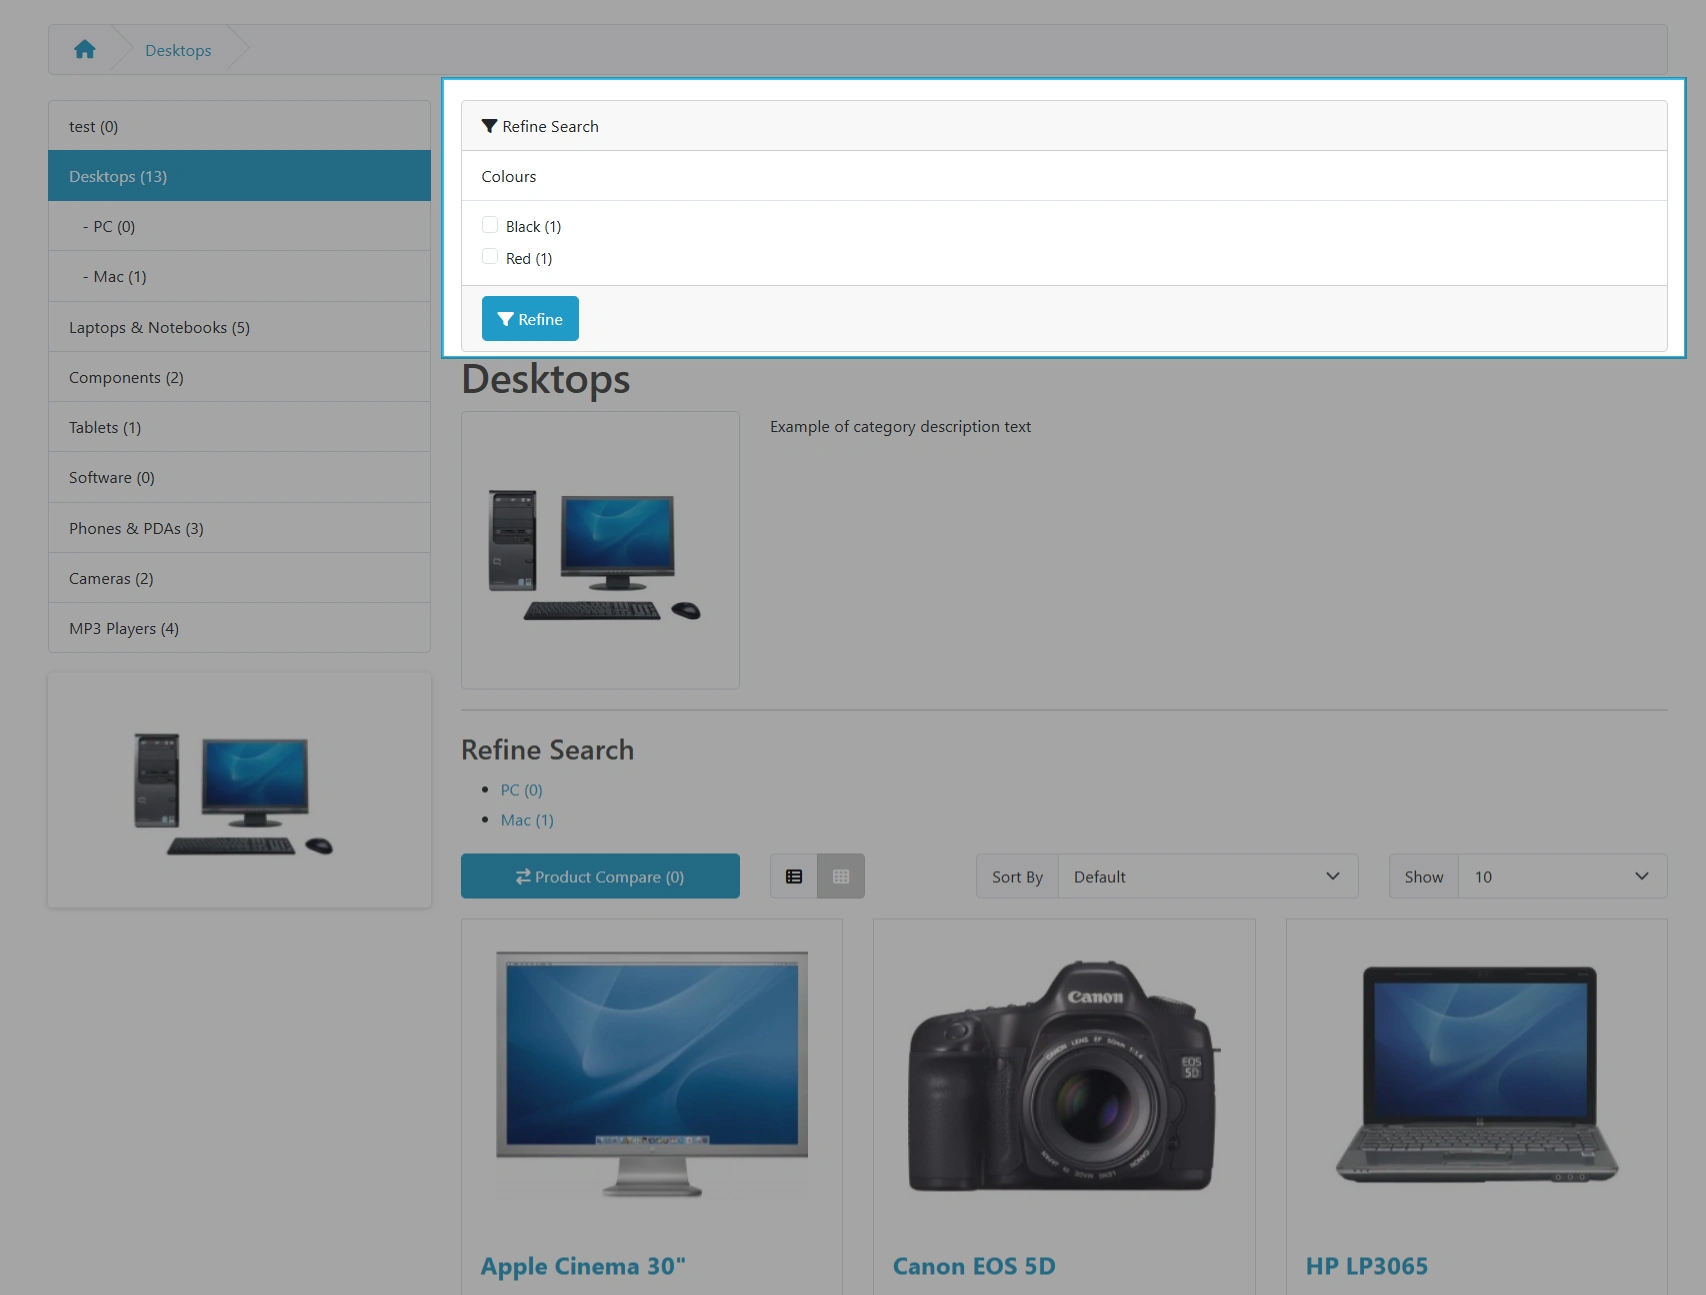This screenshot has width=1706, height=1295.
Task: Select Desktops (13) in sidebar
Action: coord(239,176)
